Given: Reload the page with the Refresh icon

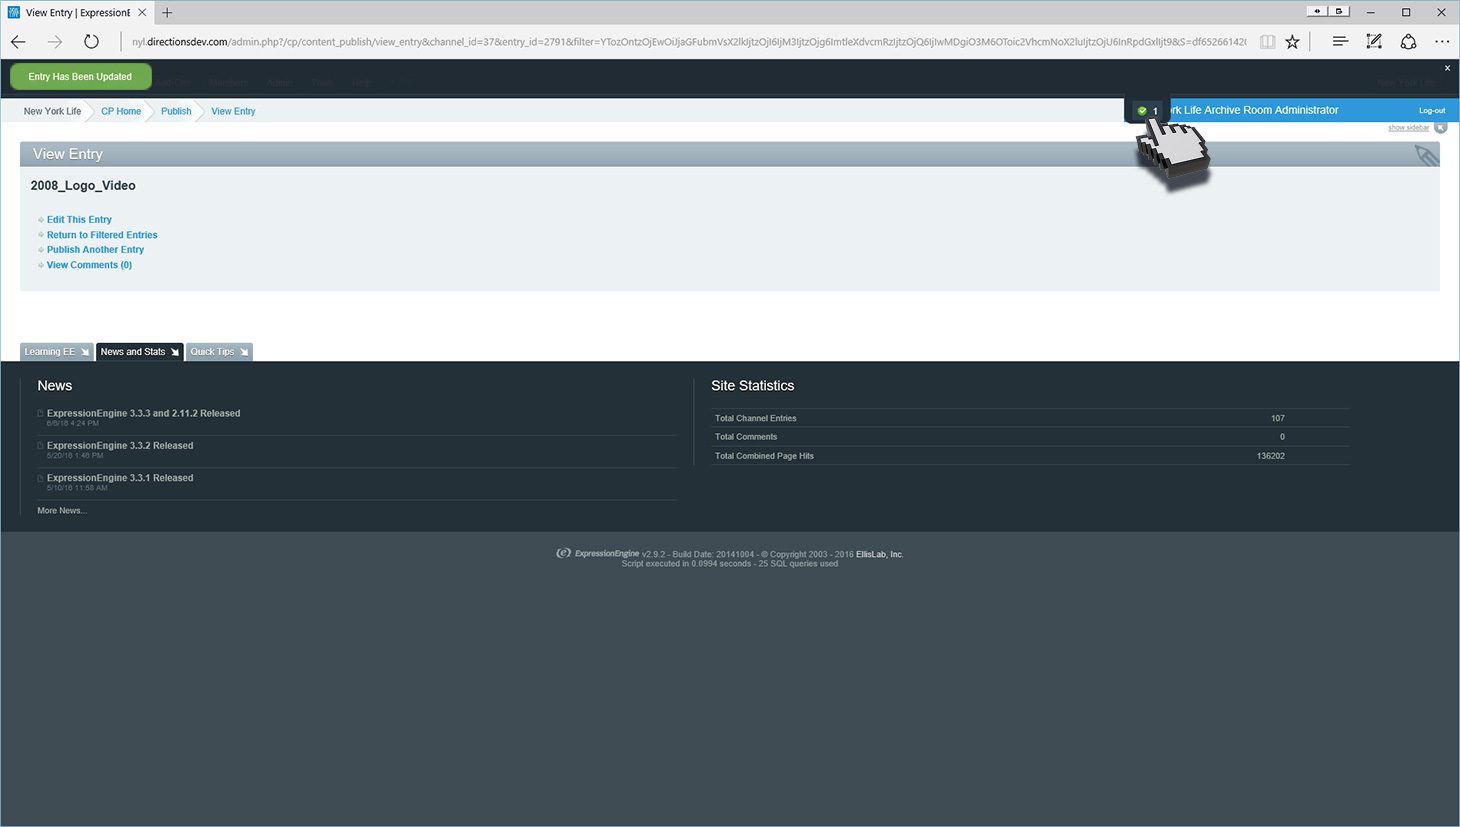Looking at the screenshot, I should point(91,42).
